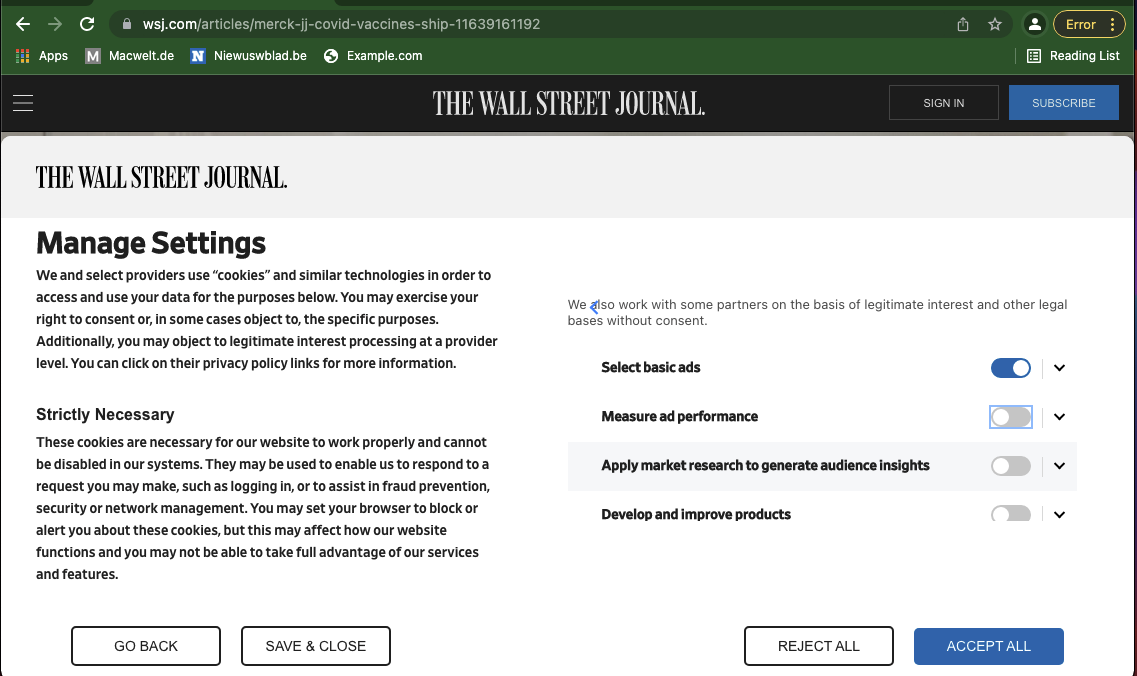The image size is (1137, 676).
Task: Expand the Apply market research chevron
Action: pos(1059,466)
